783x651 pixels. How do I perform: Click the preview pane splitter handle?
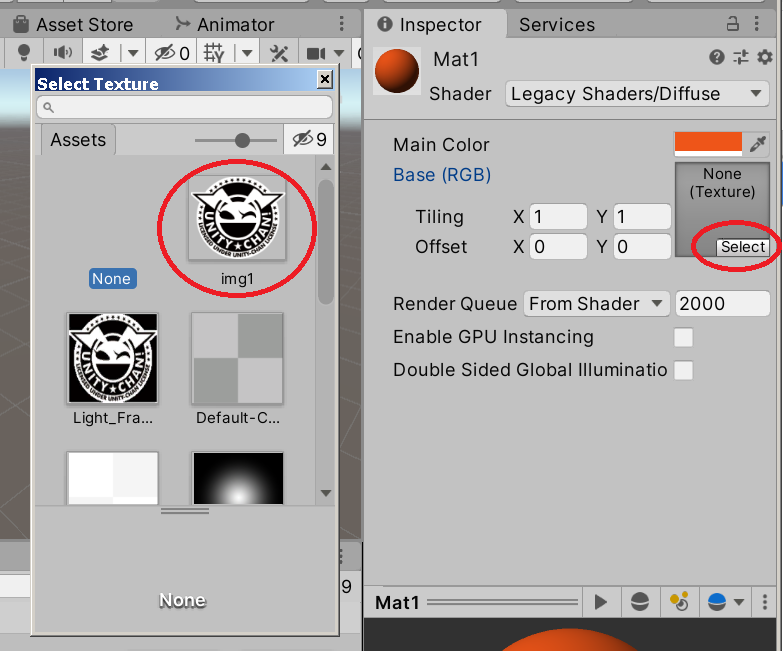[185, 511]
